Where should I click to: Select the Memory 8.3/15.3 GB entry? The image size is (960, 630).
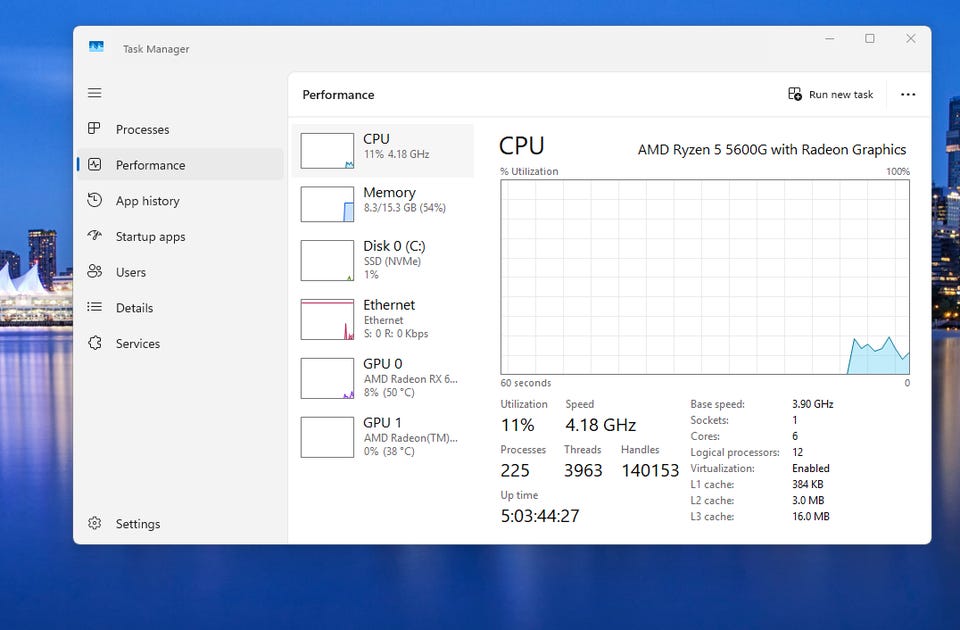[x=383, y=204]
